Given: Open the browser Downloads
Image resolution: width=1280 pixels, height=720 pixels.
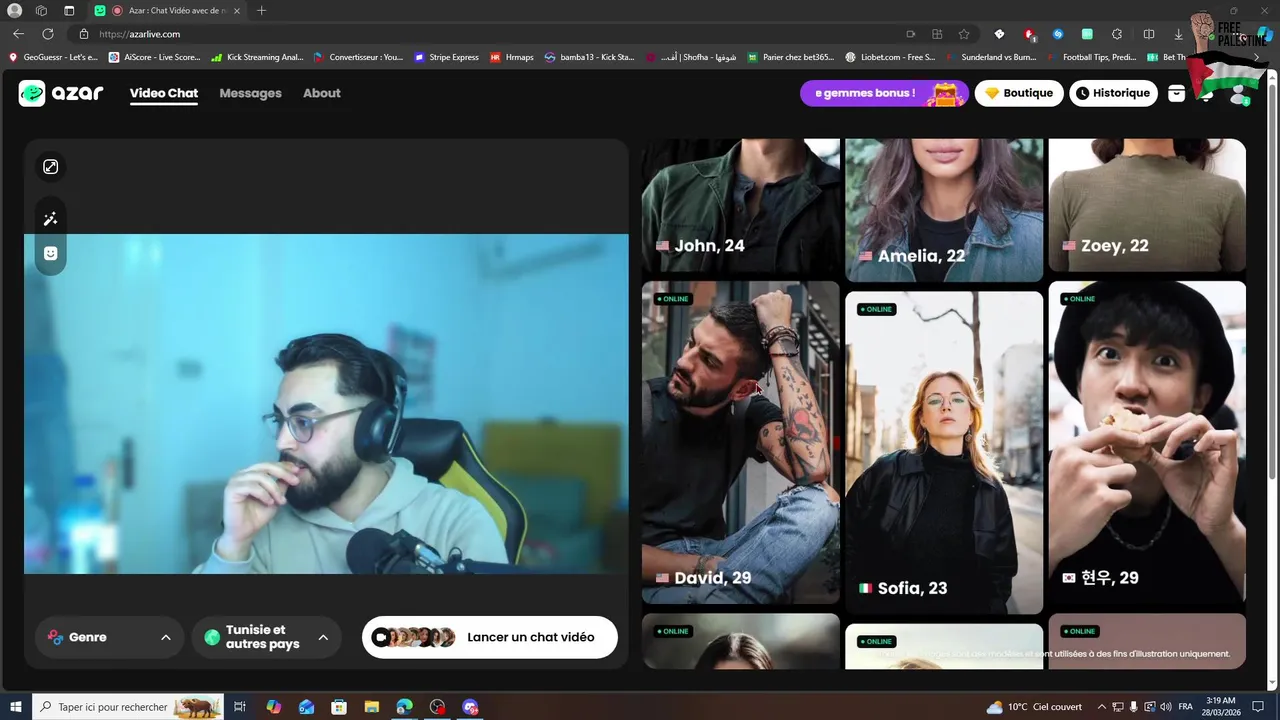Looking at the screenshot, I should [1178, 34].
